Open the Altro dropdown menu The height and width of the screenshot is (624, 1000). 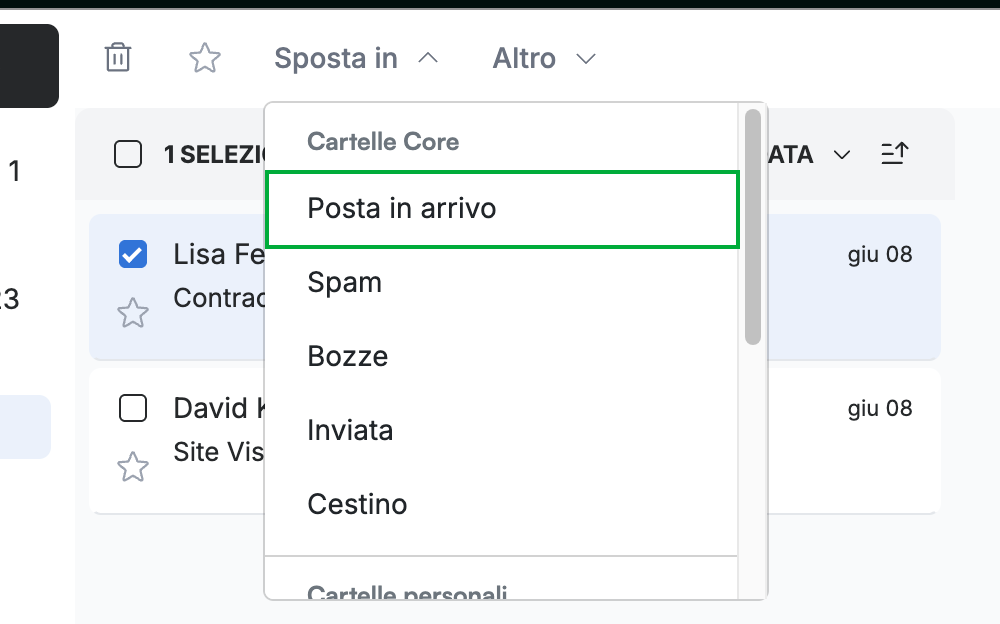click(544, 58)
